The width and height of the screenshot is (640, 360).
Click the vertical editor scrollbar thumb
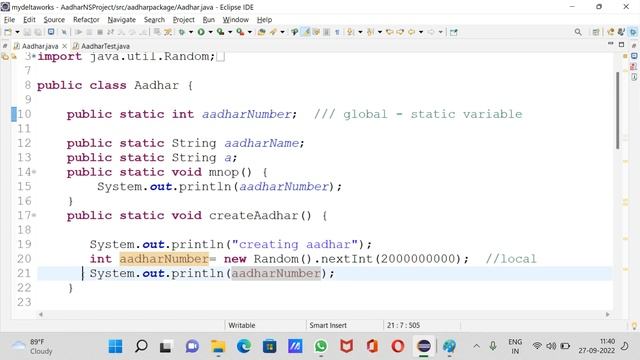[x=618, y=110]
